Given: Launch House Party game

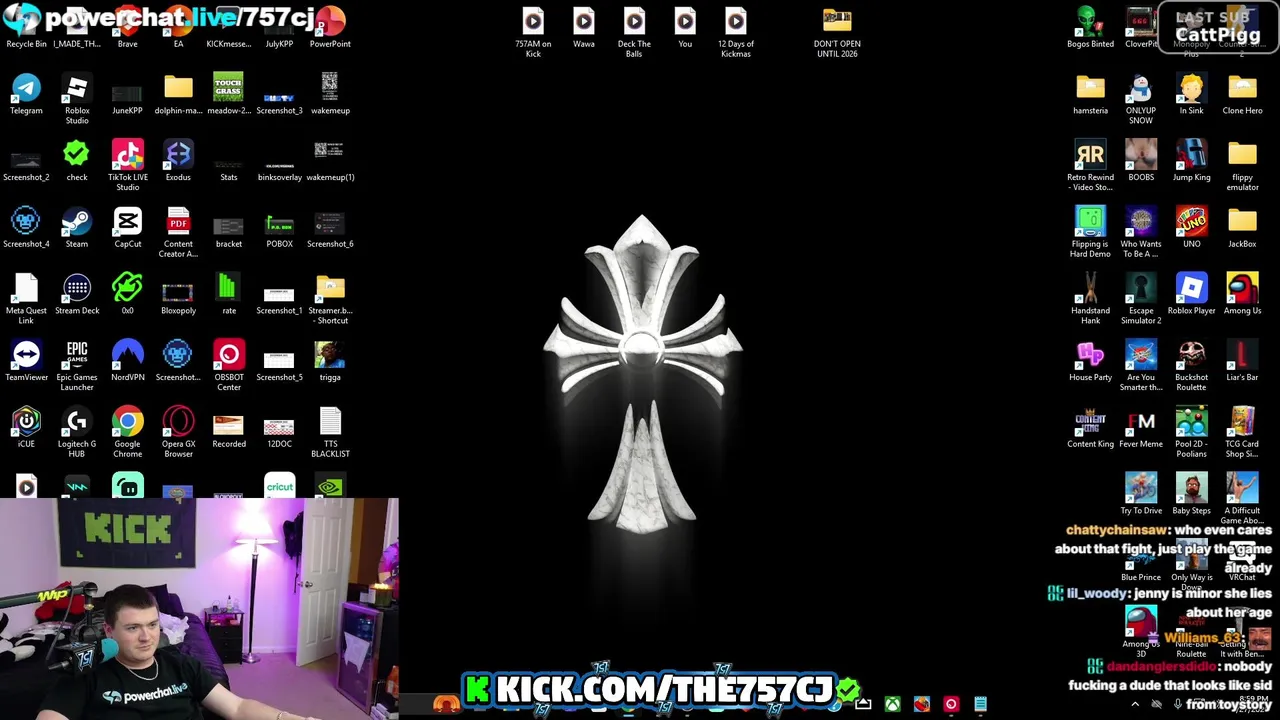Looking at the screenshot, I should [1090, 362].
